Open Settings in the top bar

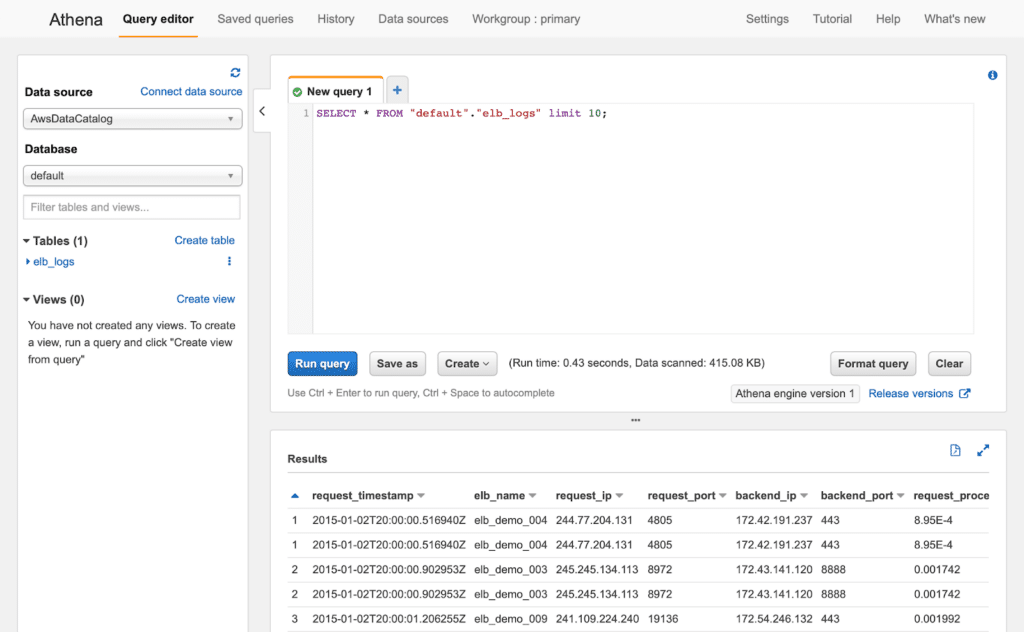tap(767, 19)
